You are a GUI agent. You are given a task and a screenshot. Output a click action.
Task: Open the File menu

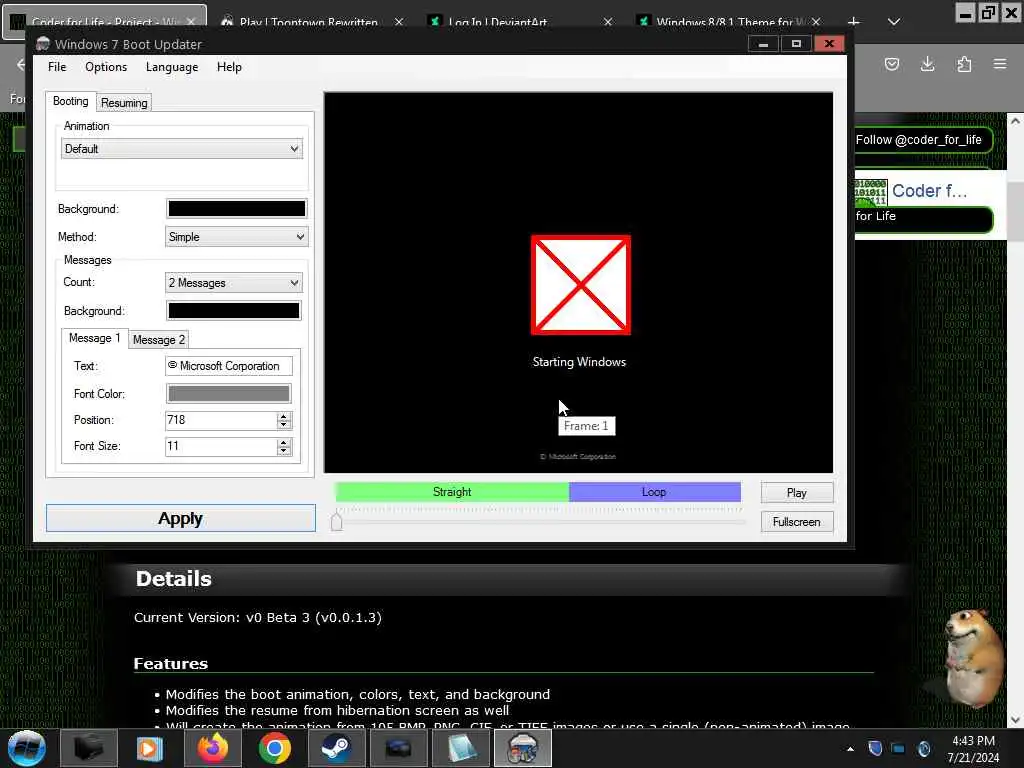click(x=57, y=67)
